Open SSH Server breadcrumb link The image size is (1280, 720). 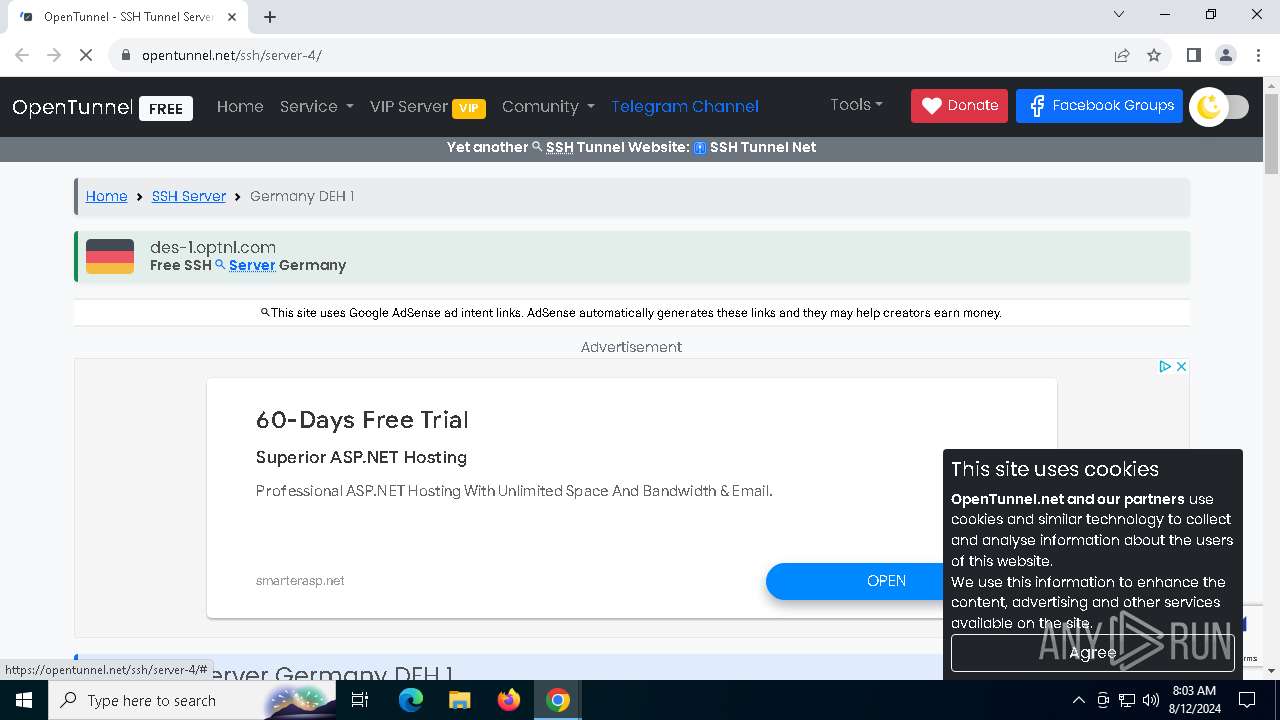click(x=189, y=196)
